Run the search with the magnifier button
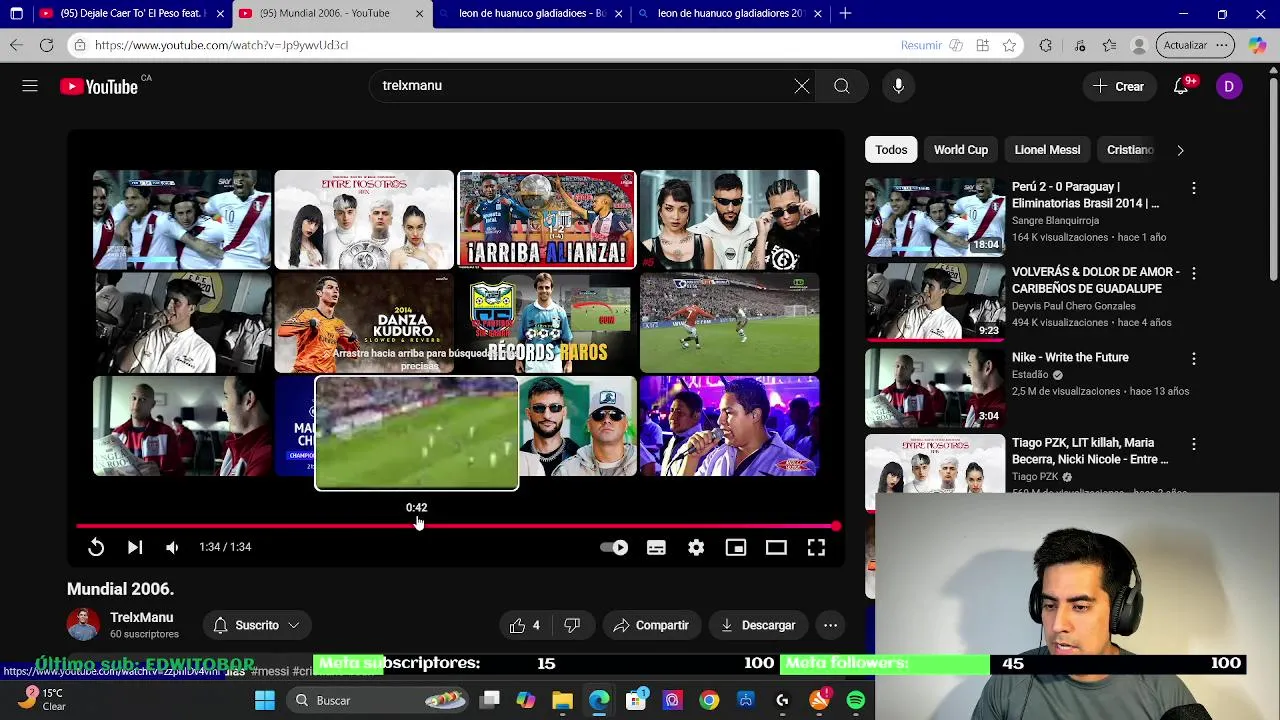 coord(842,86)
